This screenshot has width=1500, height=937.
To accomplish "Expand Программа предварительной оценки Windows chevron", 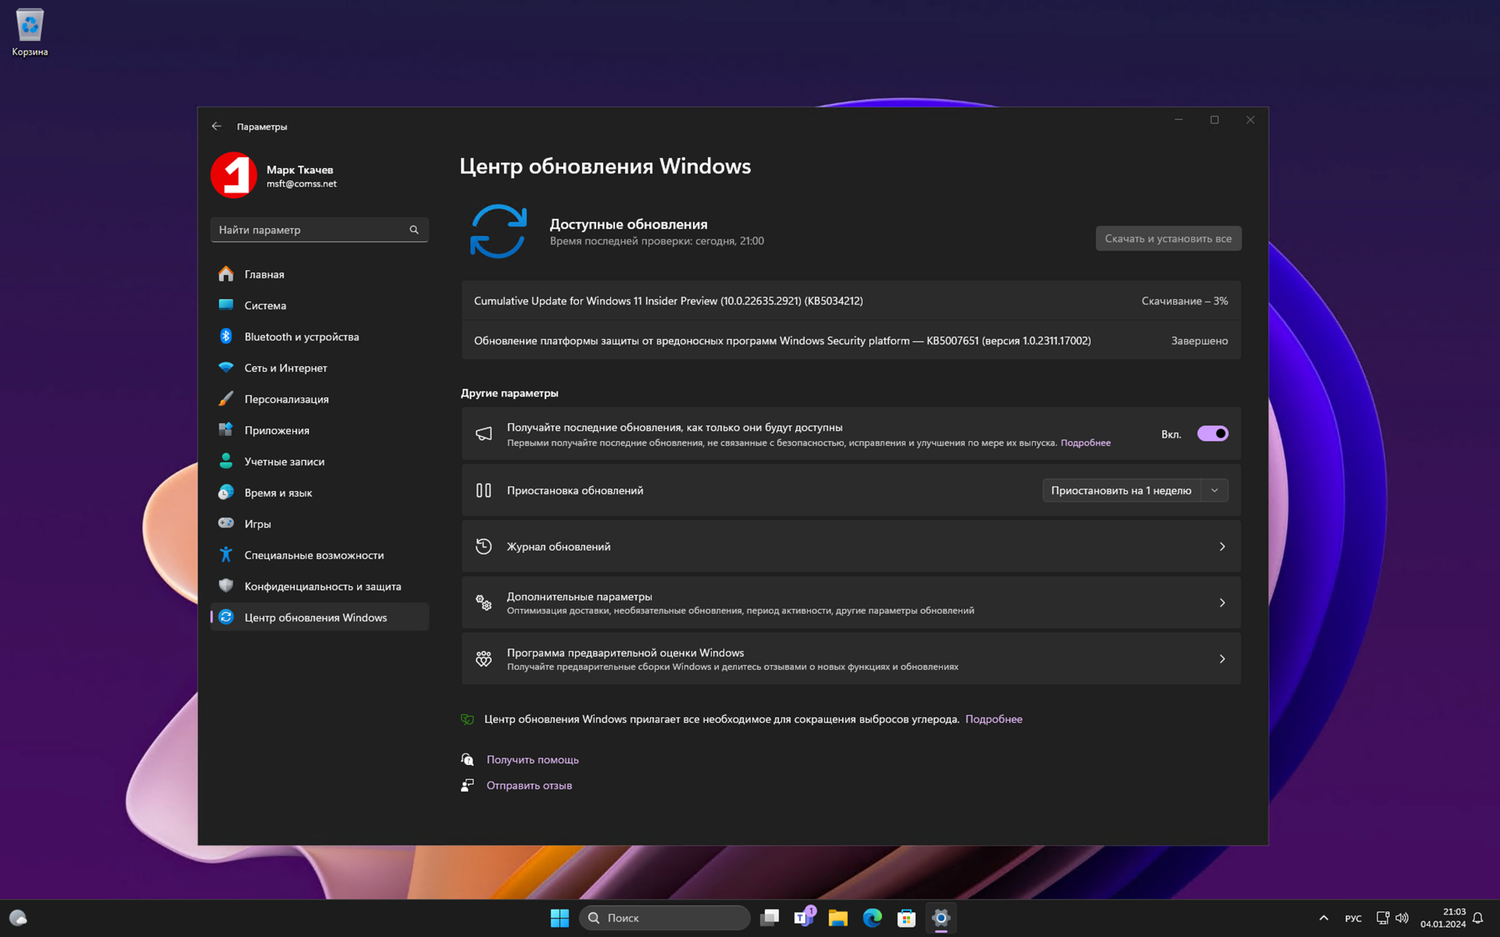I will 1222,659.
